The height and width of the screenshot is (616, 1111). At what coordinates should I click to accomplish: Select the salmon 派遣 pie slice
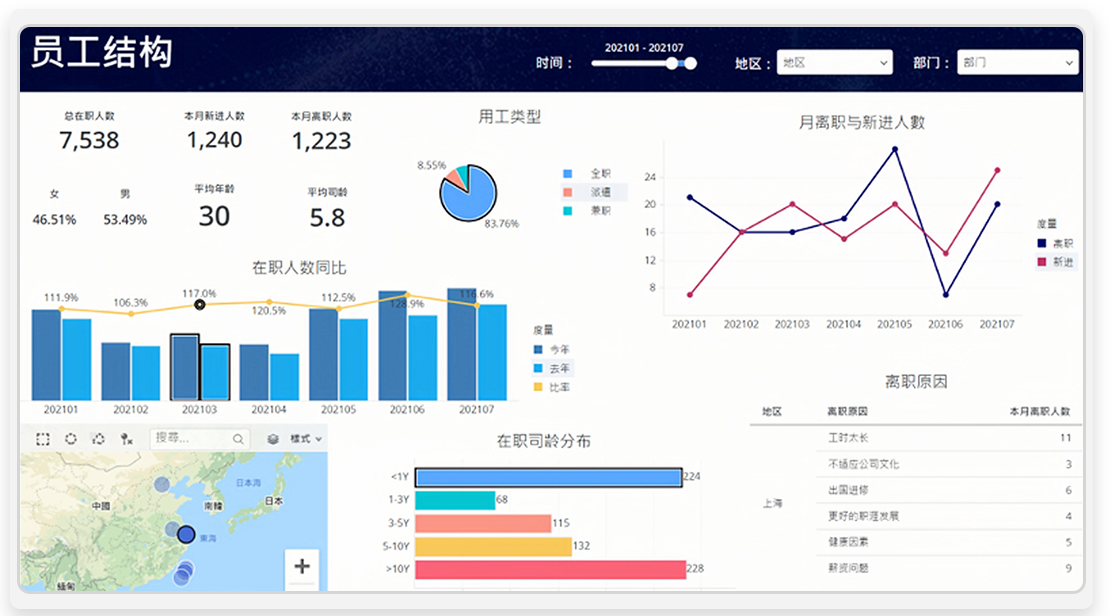(456, 180)
